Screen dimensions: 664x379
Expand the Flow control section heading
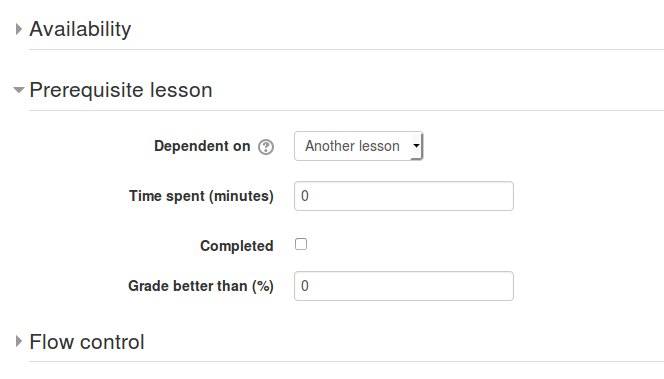87,342
